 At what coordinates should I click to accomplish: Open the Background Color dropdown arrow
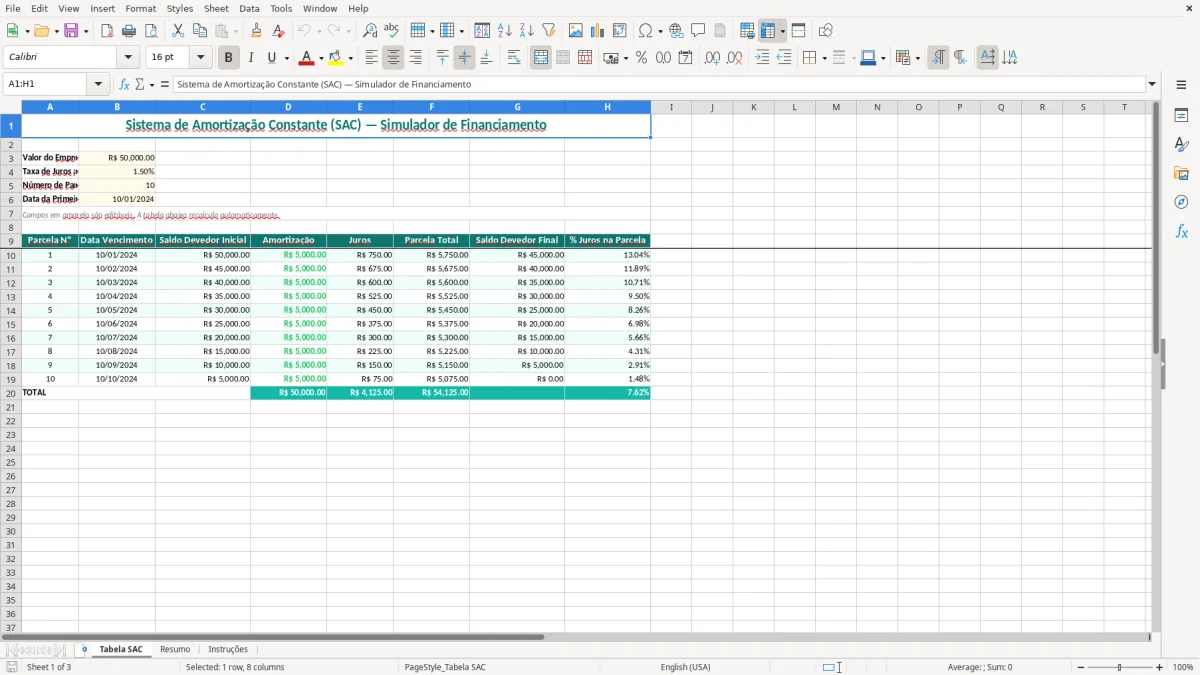(x=351, y=58)
